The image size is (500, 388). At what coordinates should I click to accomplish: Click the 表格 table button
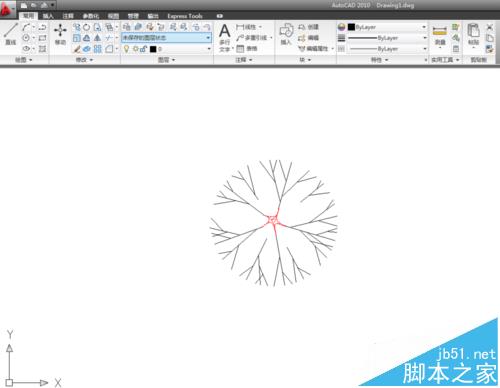pos(247,49)
